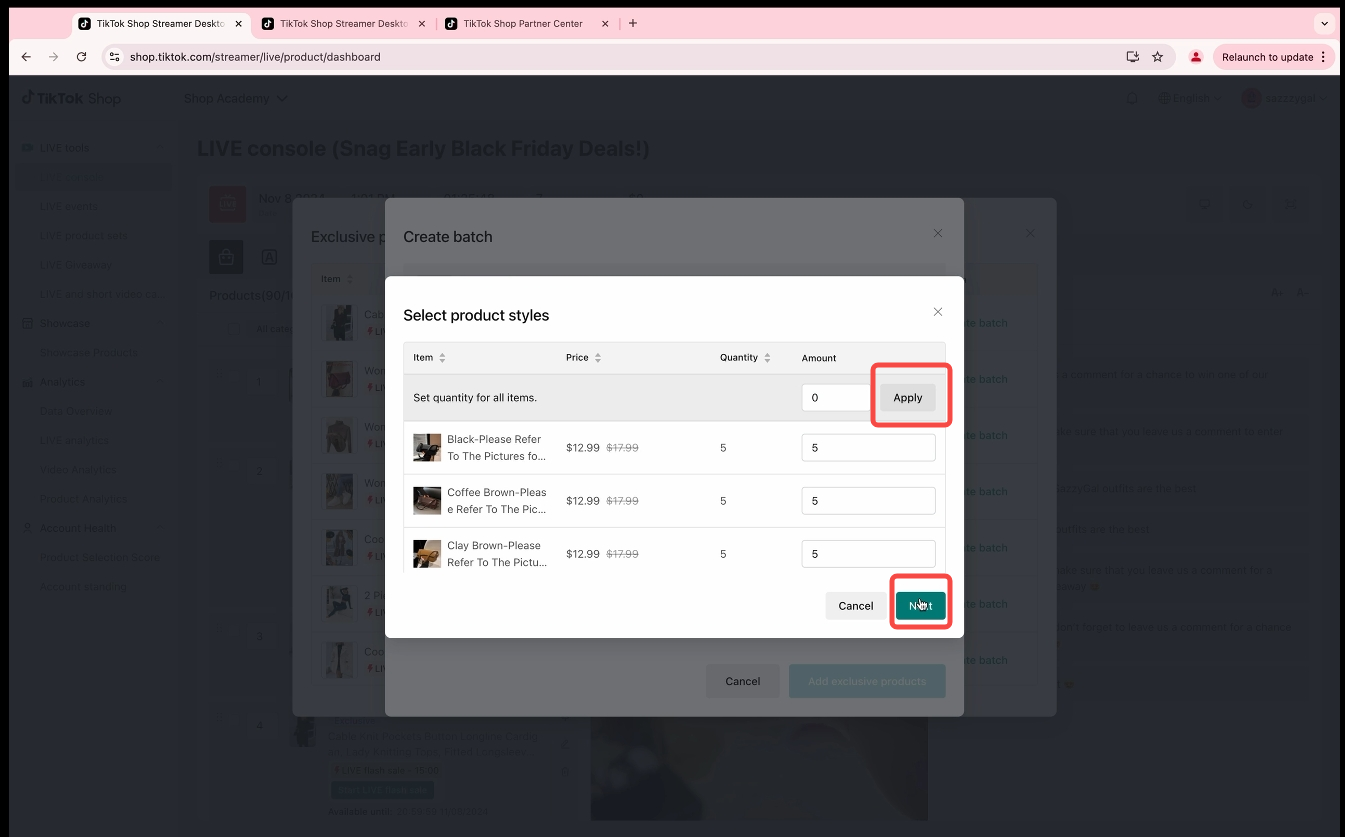Click the green Next button
Screen dimensions: 1345x837
pos(920,606)
